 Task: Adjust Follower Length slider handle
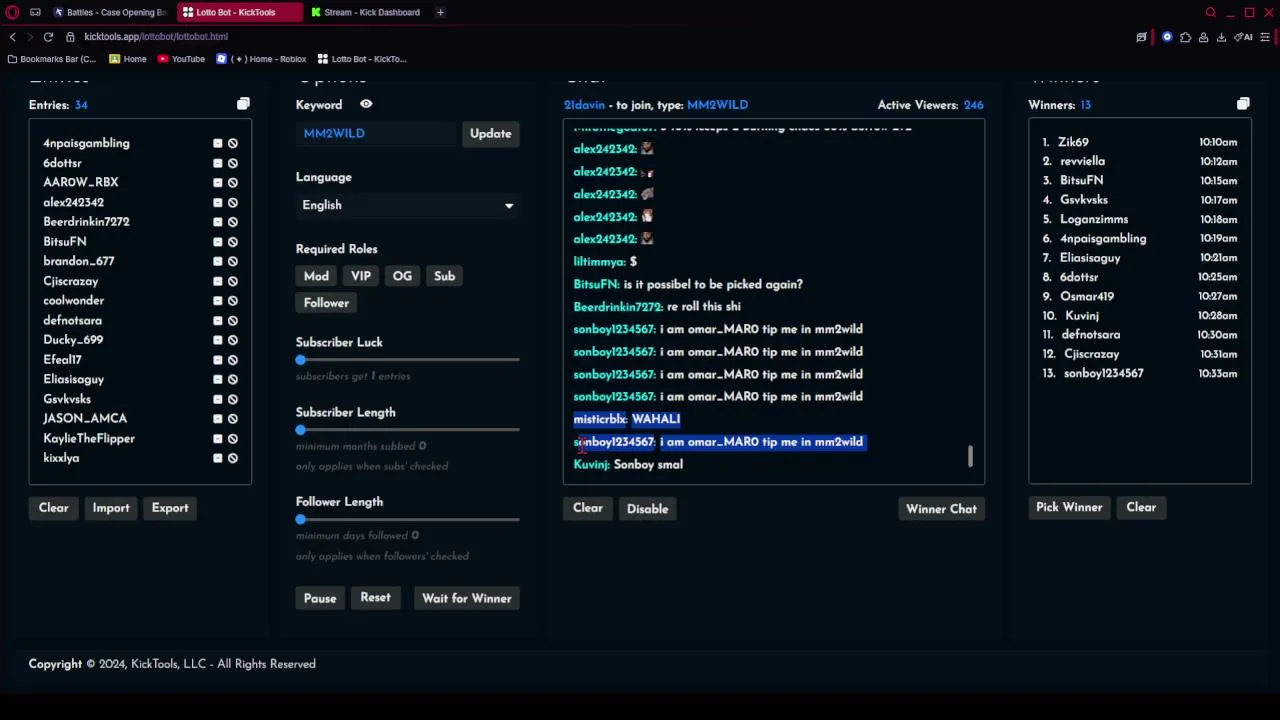point(300,519)
